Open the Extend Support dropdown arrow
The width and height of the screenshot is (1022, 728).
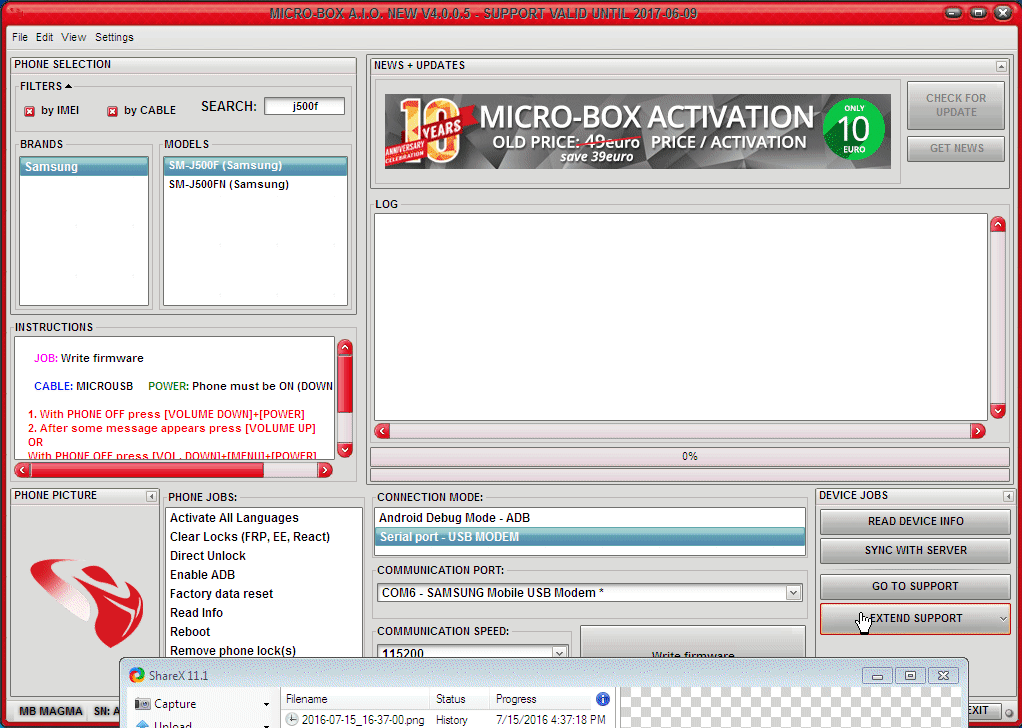(x=1003, y=619)
